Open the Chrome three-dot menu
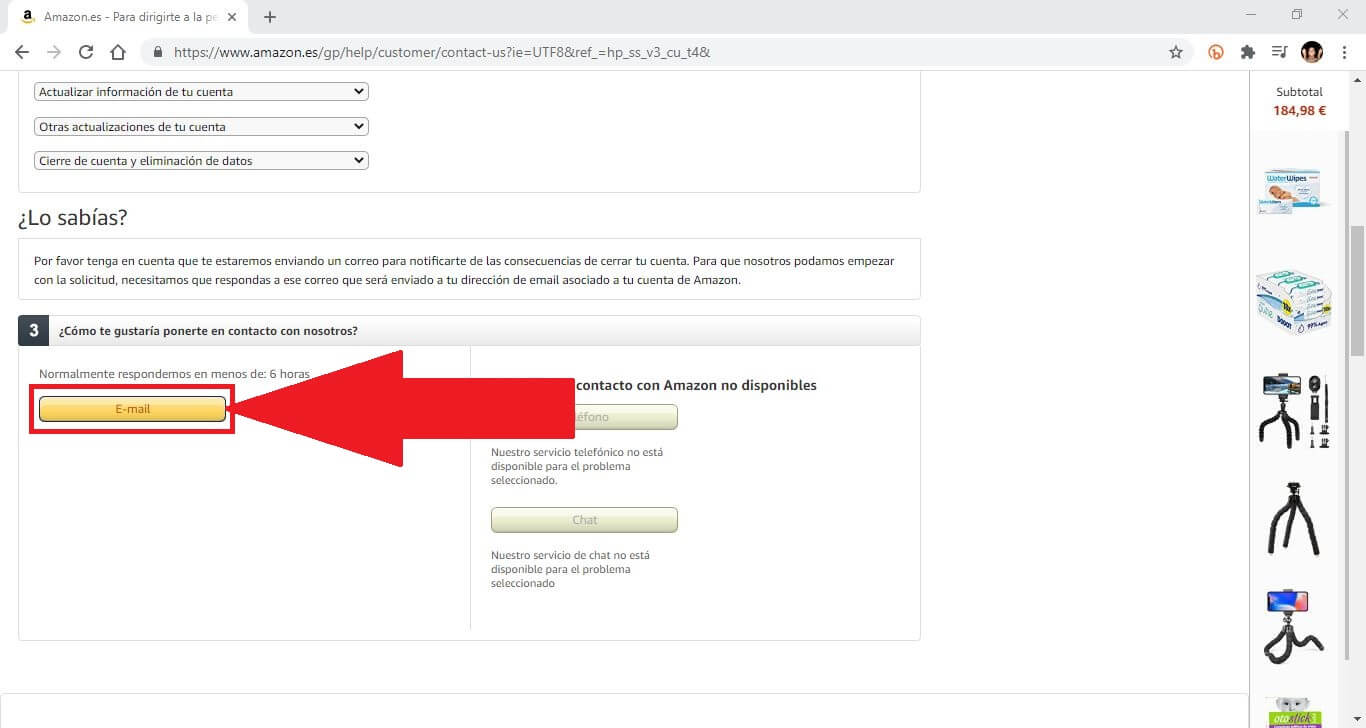The image size is (1366, 728). click(1345, 52)
